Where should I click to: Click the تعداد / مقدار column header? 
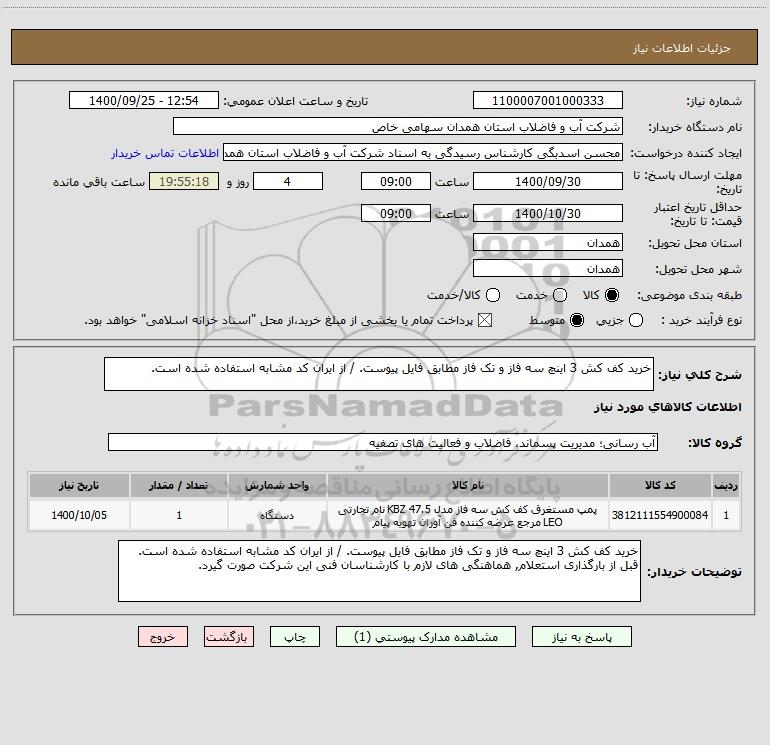pos(179,485)
